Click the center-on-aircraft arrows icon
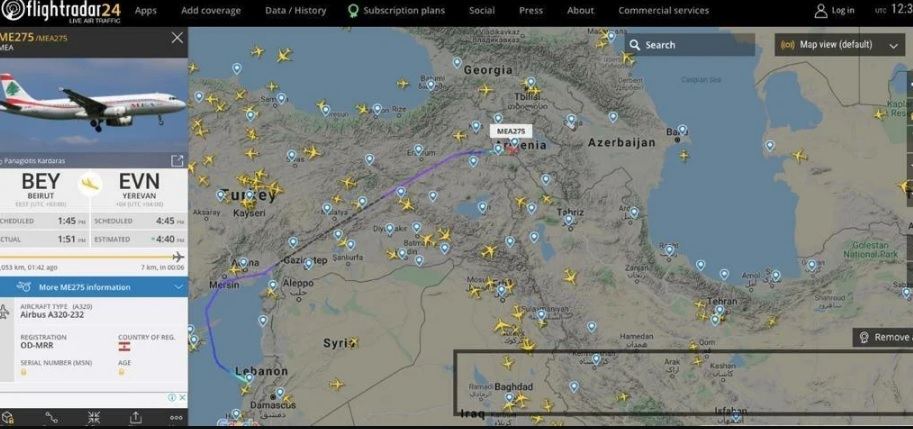Screen dimensions: 913x429 pyautogui.click(x=94, y=417)
